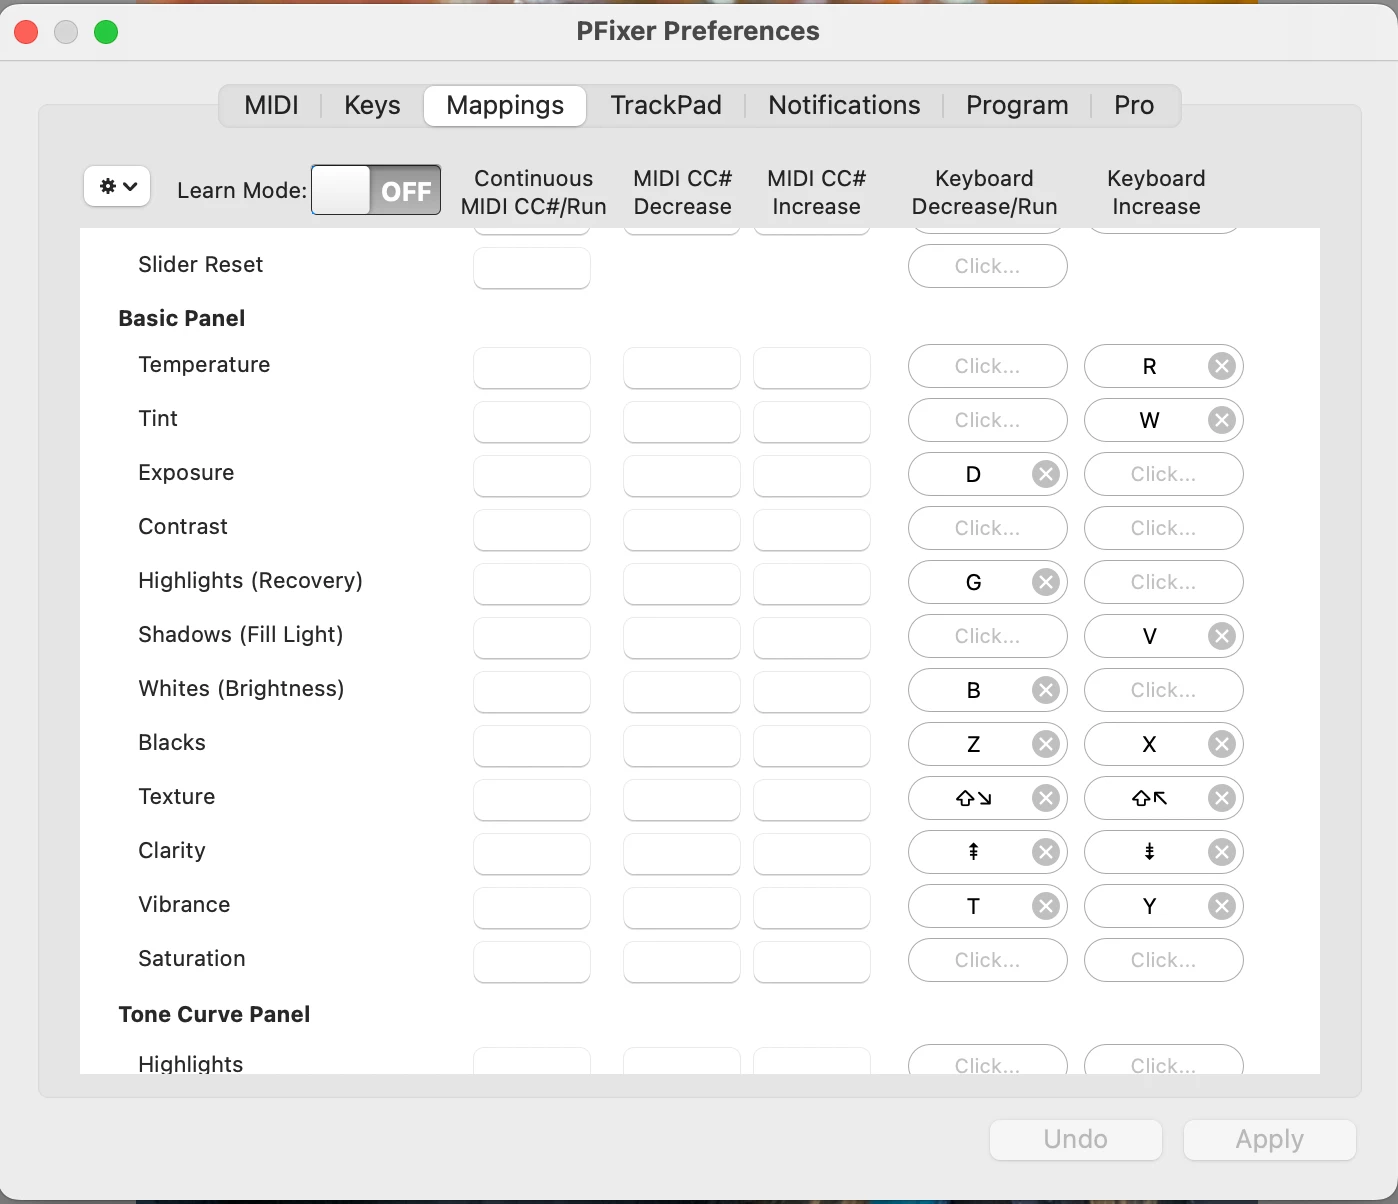Open the TrackPad tab
The width and height of the screenshot is (1398, 1204).
coord(666,105)
